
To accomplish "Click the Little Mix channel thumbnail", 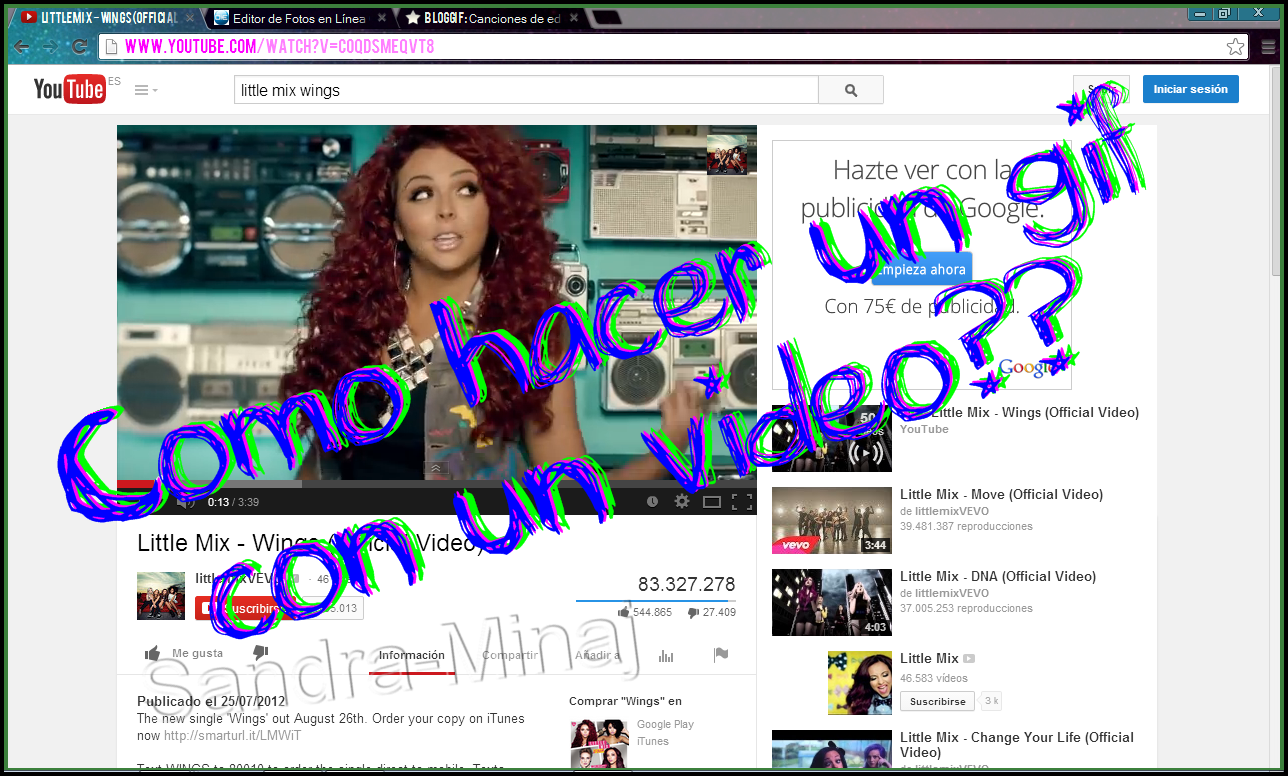I will [x=860, y=683].
